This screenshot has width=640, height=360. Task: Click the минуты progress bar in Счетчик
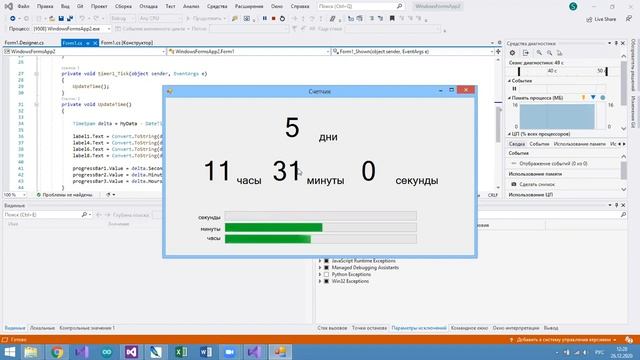[321, 227]
